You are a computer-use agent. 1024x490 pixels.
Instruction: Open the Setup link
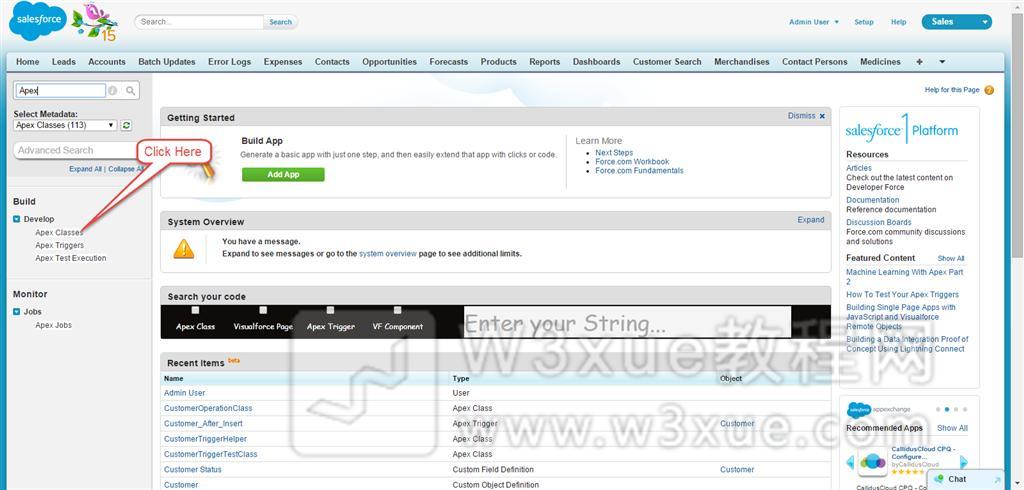click(863, 22)
